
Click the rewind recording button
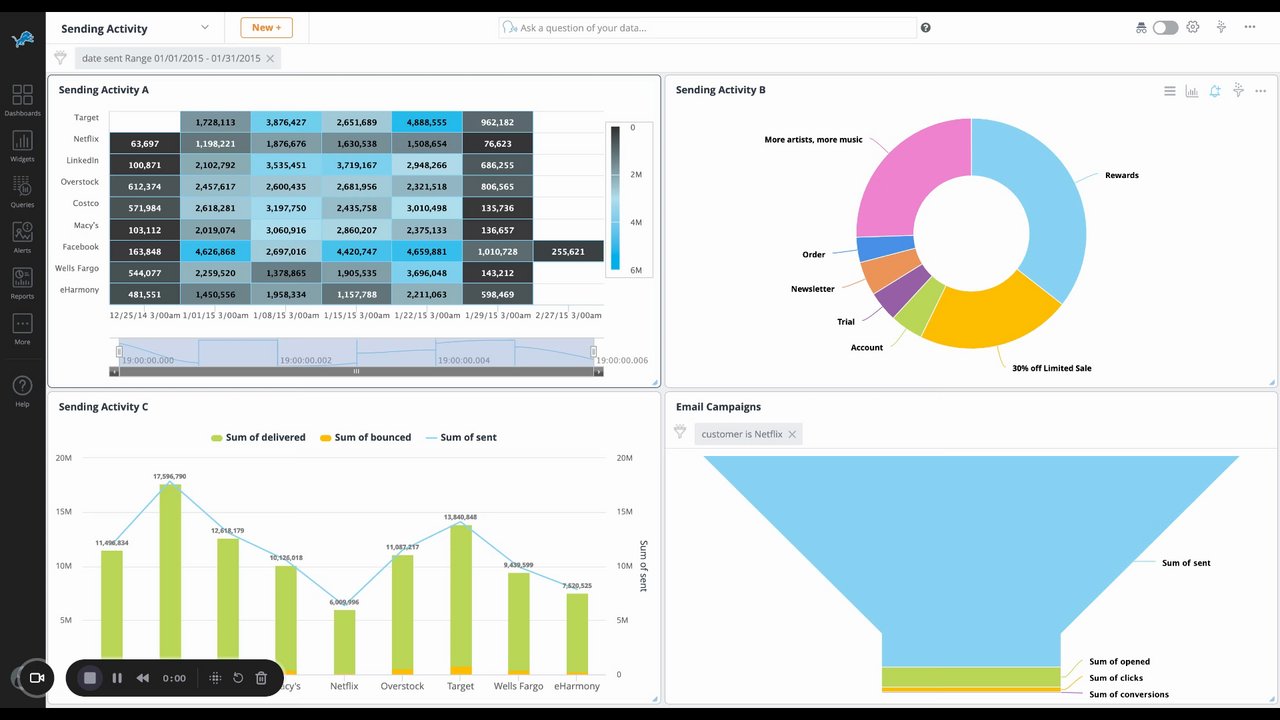point(143,678)
